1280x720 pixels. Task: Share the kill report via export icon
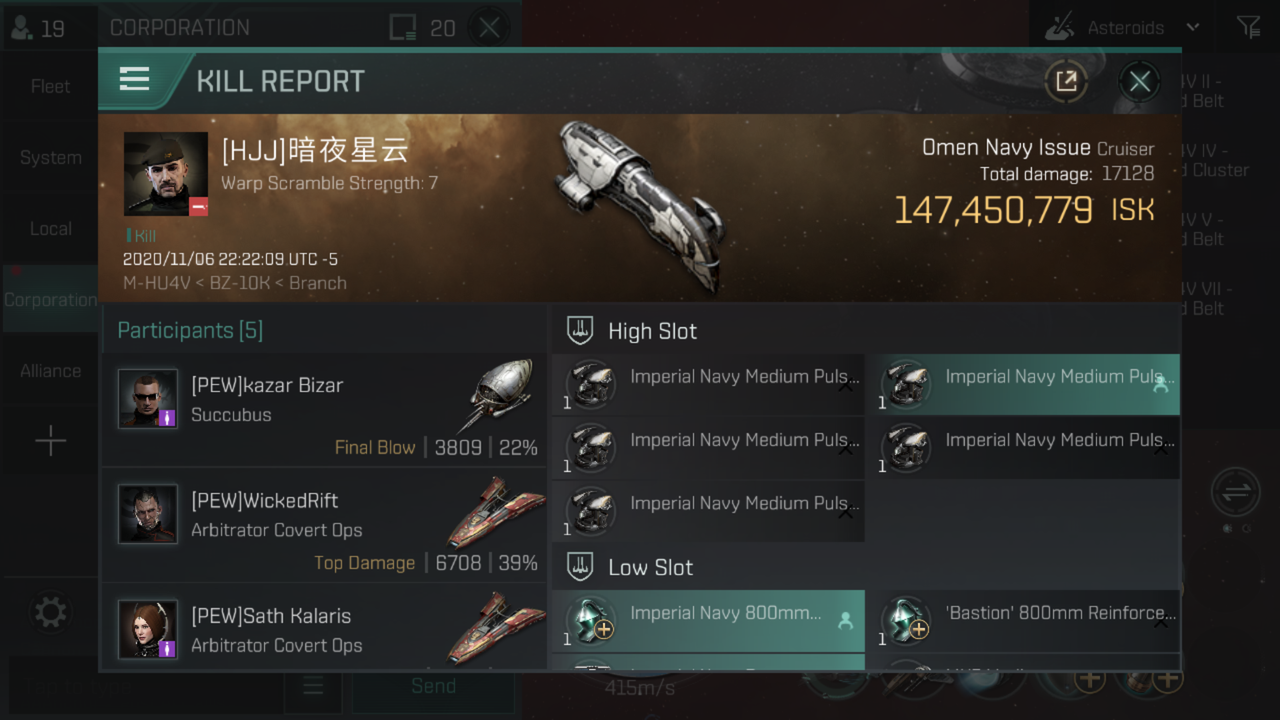(1066, 81)
